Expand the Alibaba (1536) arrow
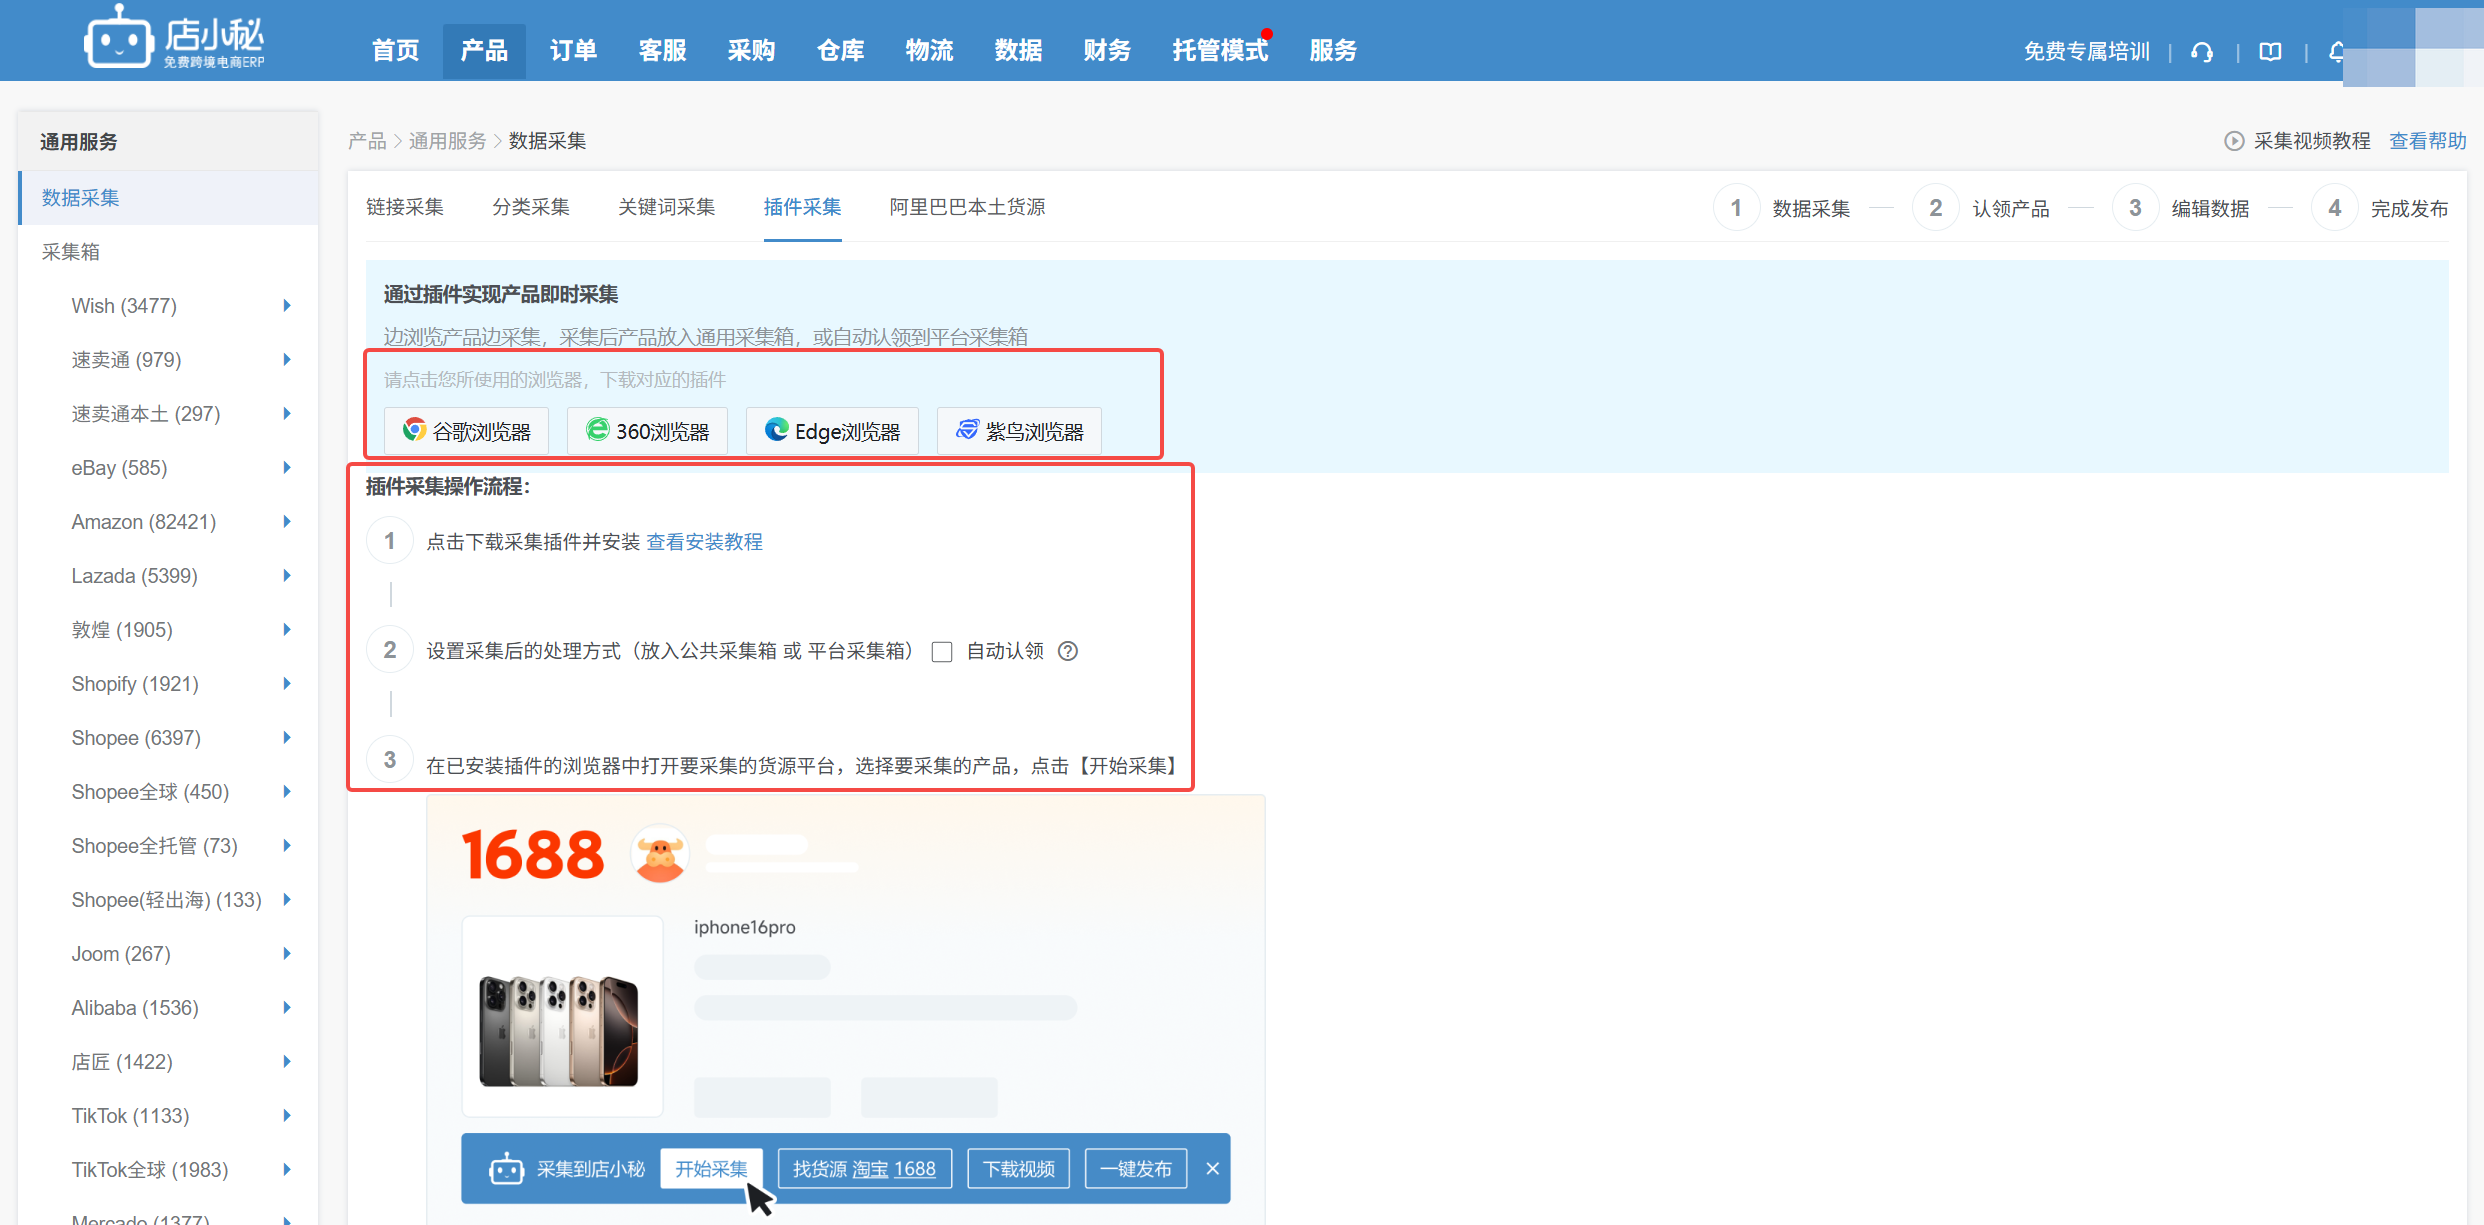Image resolution: width=2484 pixels, height=1225 pixels. (287, 1008)
